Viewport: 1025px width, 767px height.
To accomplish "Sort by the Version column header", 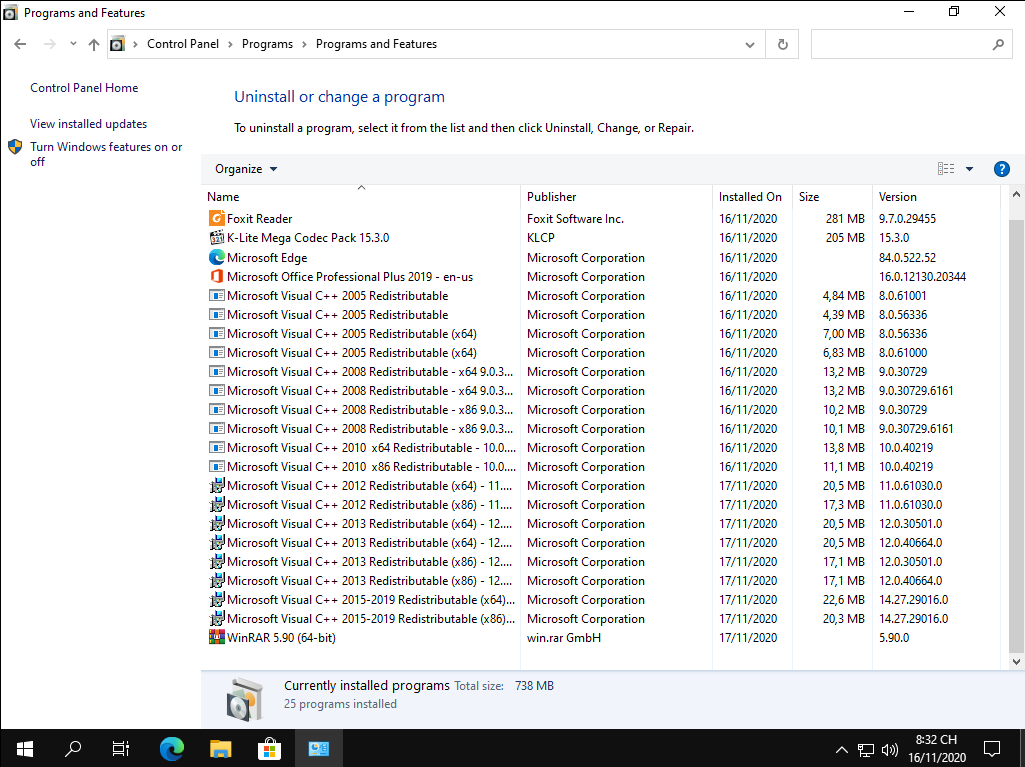I will 936,196.
